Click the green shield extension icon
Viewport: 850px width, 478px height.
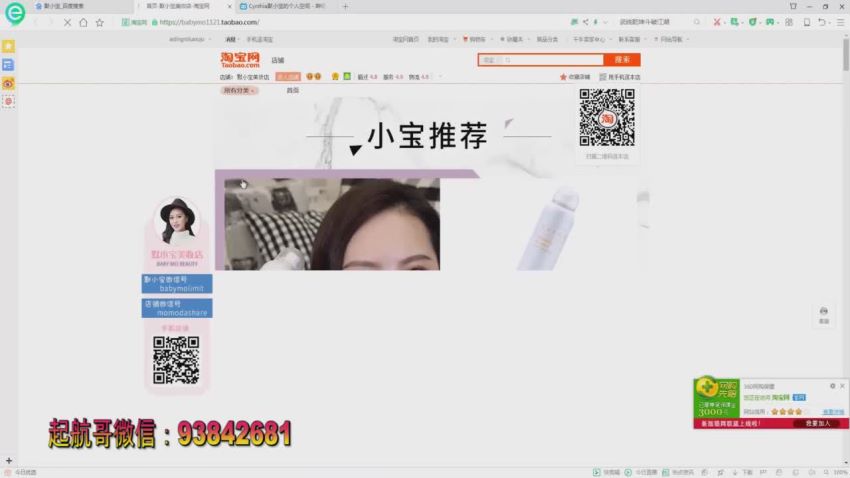[752, 22]
